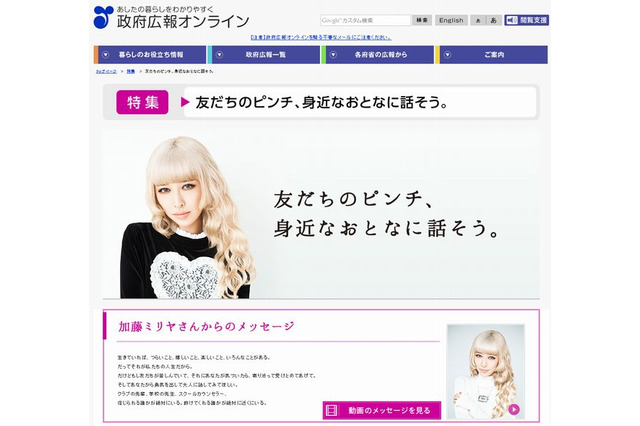This screenshot has height=426, width=640.
Task: Click the pink 特集 badge
Action: click(142, 102)
